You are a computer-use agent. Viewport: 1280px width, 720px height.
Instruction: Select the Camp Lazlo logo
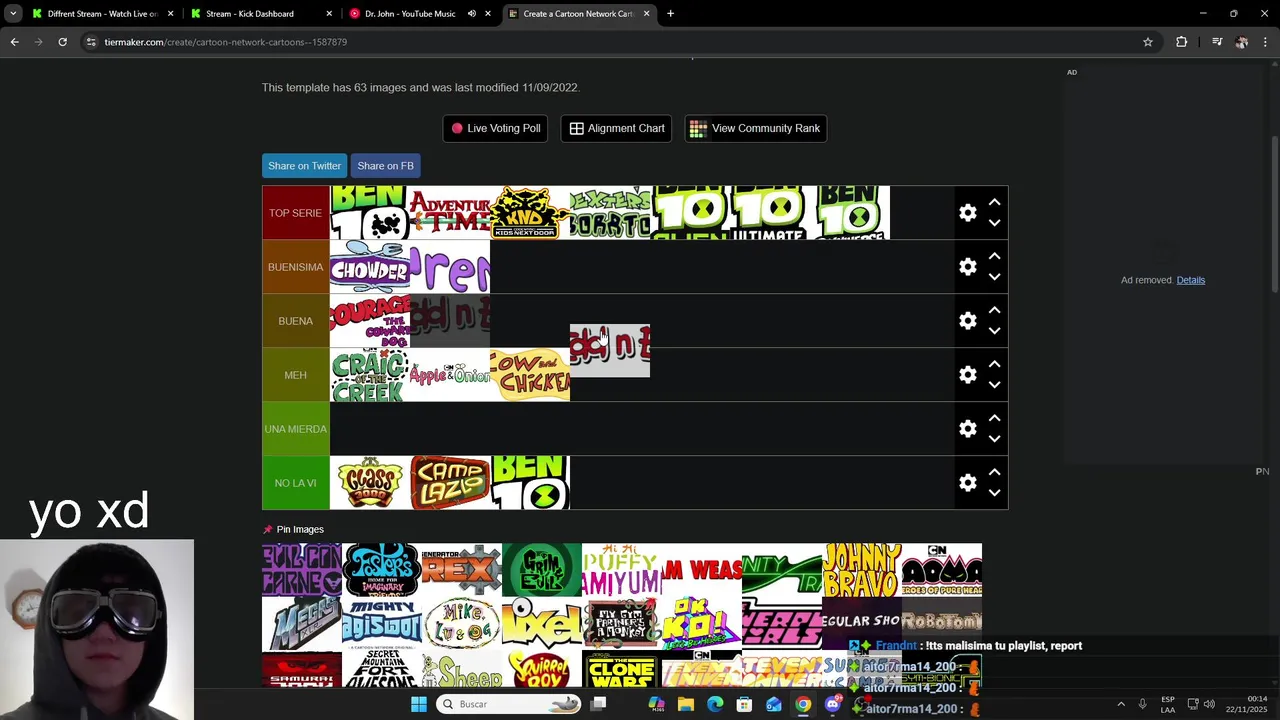(450, 483)
